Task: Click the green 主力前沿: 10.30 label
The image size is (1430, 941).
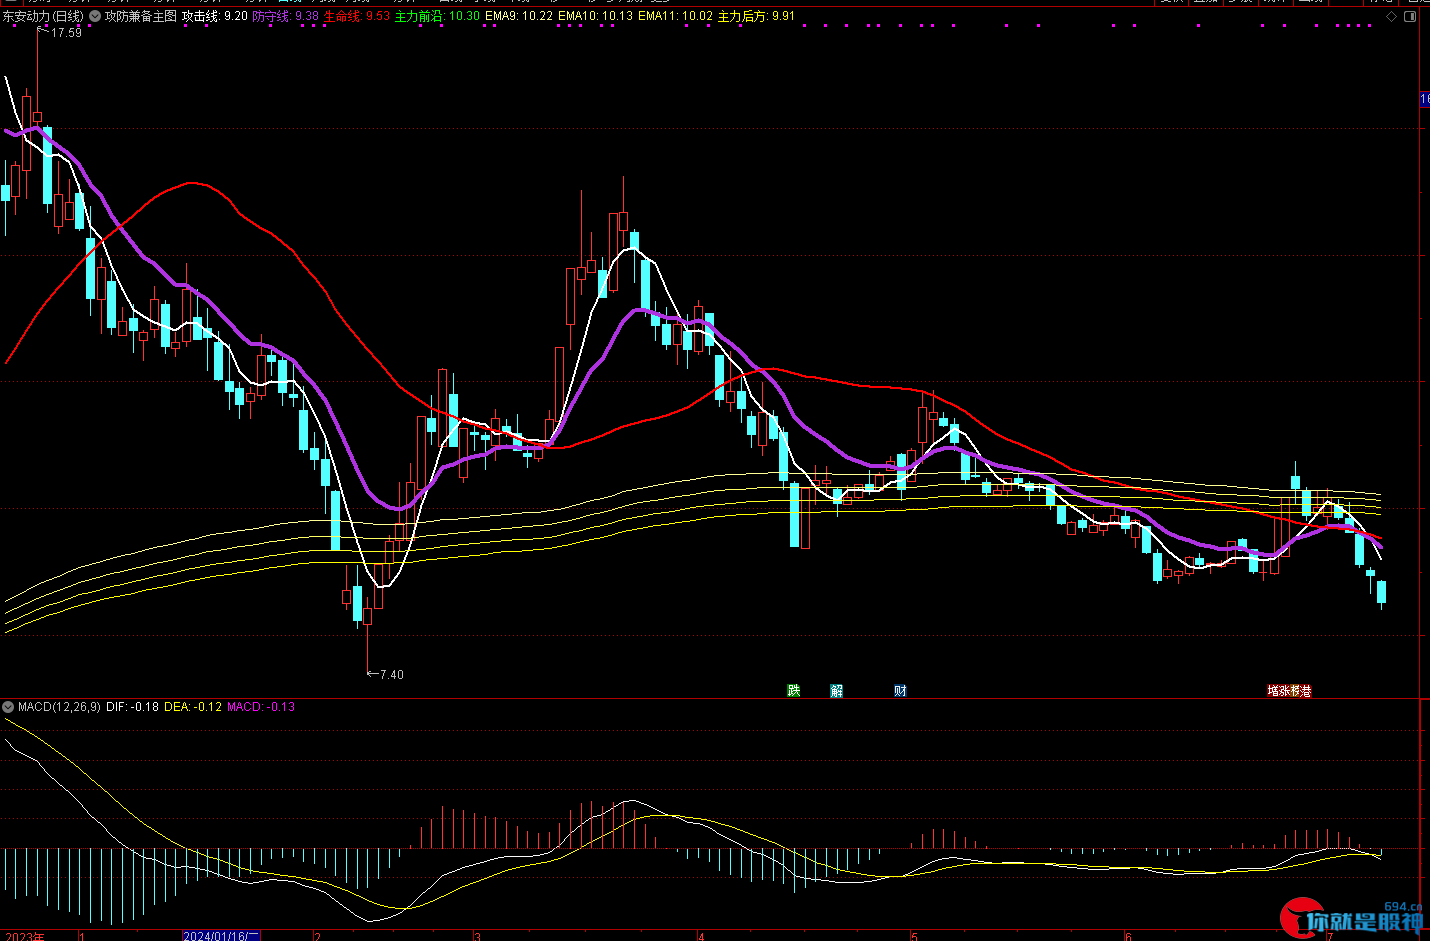Action: [438, 16]
